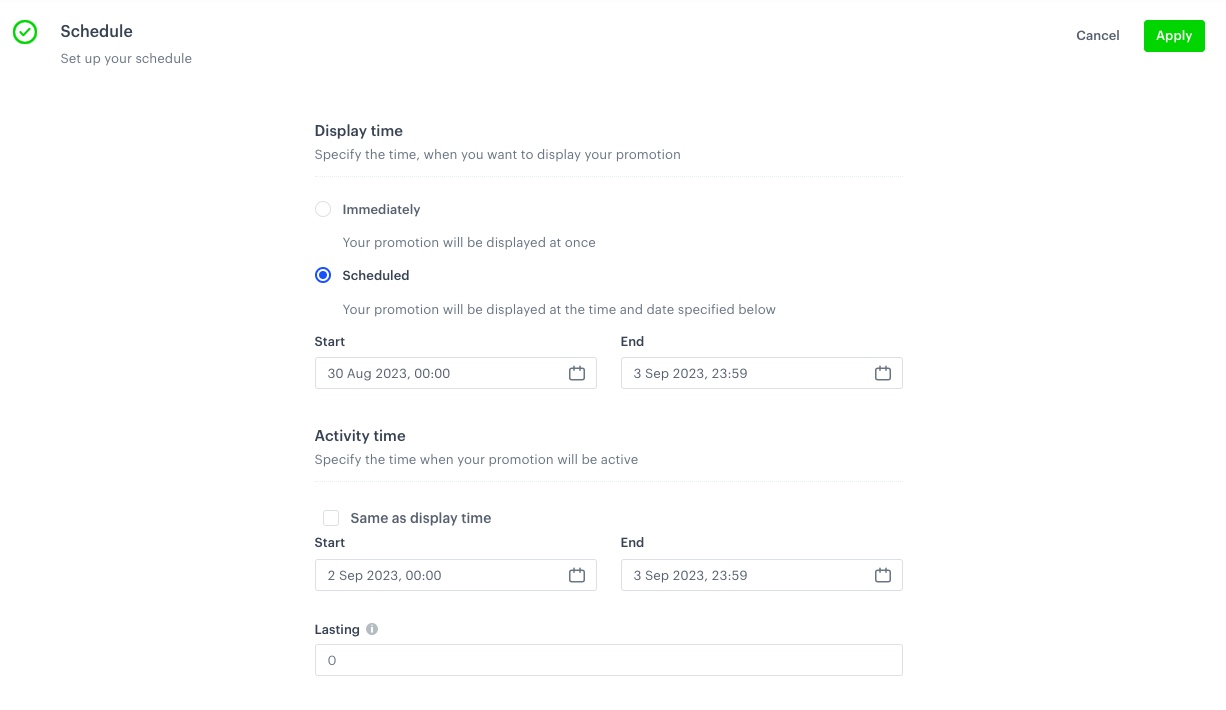Apply the schedule settings
Screen dimensions: 1226x710
coord(1174,35)
